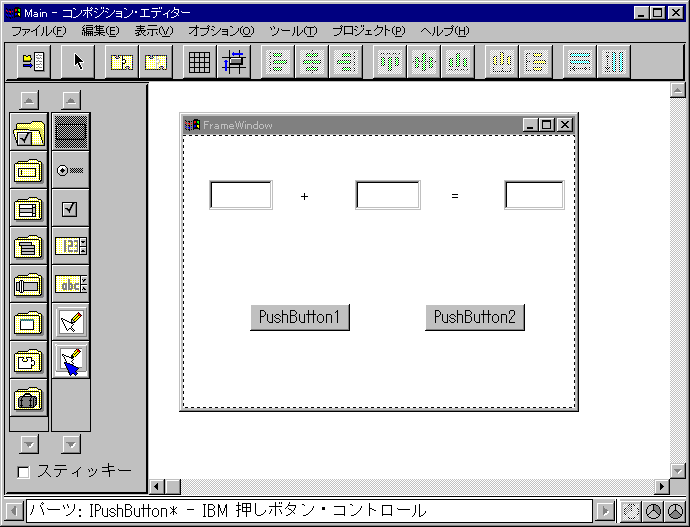Select the check box part
The width and height of the screenshot is (690, 527).
tap(71, 209)
